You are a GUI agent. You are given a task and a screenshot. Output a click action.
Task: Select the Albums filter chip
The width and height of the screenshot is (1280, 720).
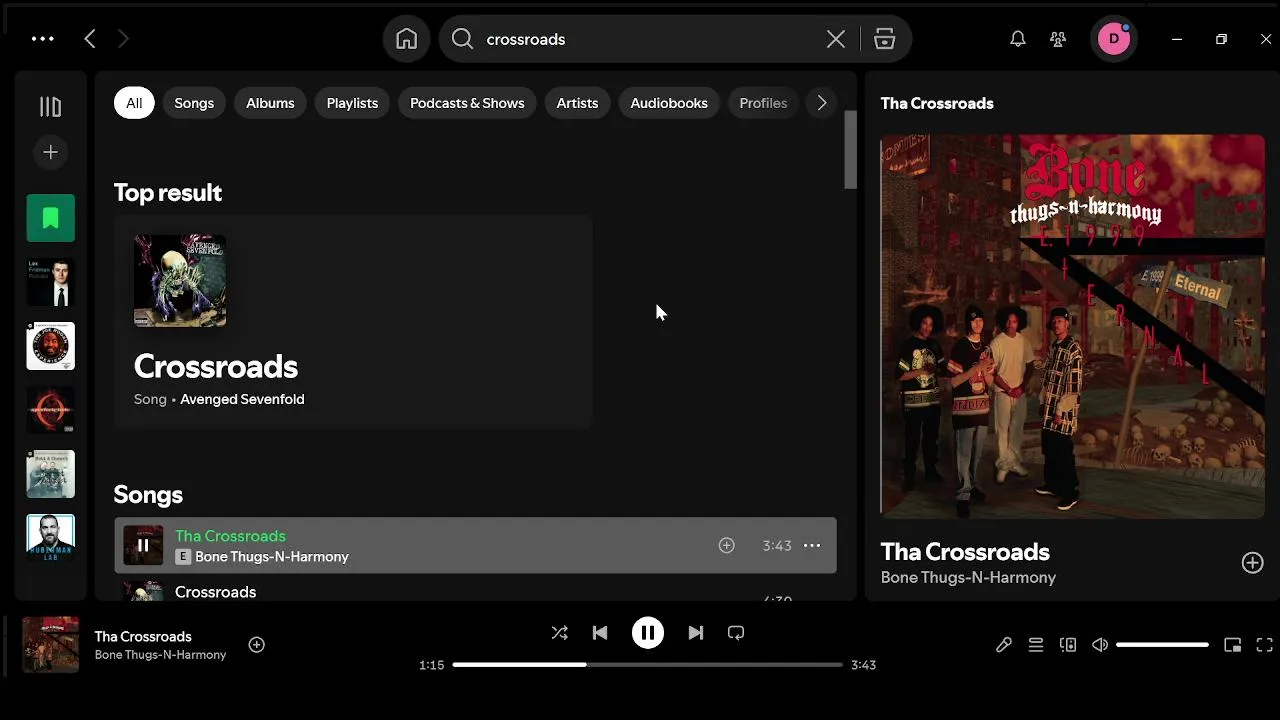(x=270, y=103)
